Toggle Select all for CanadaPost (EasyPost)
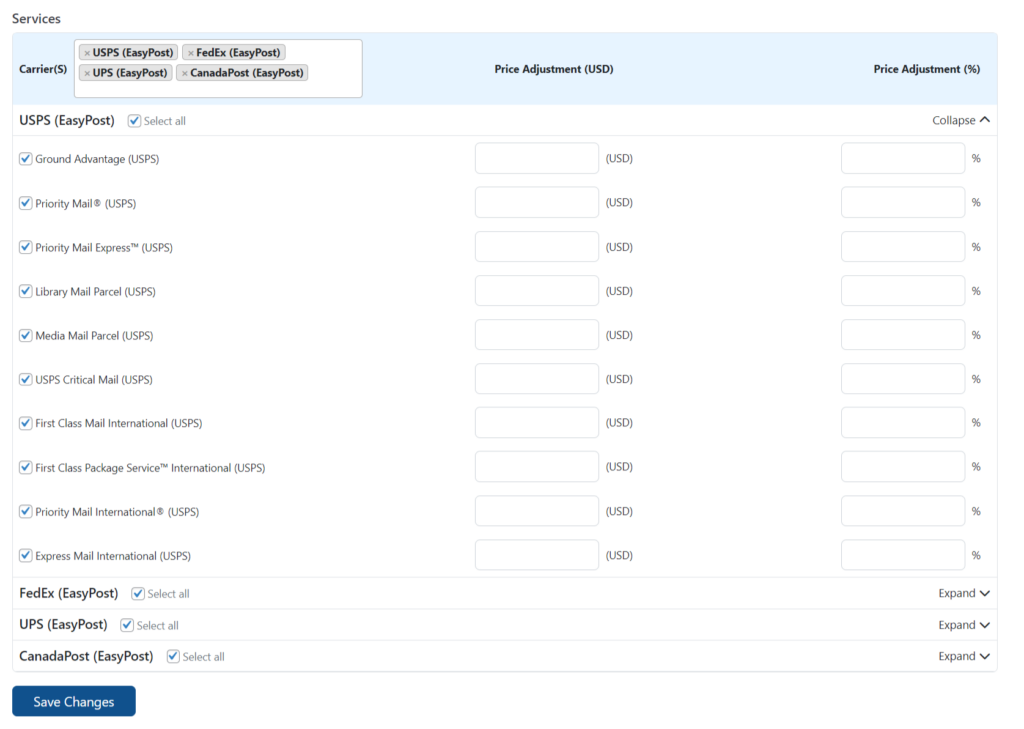The image size is (1024, 729). pyautogui.click(x=173, y=656)
